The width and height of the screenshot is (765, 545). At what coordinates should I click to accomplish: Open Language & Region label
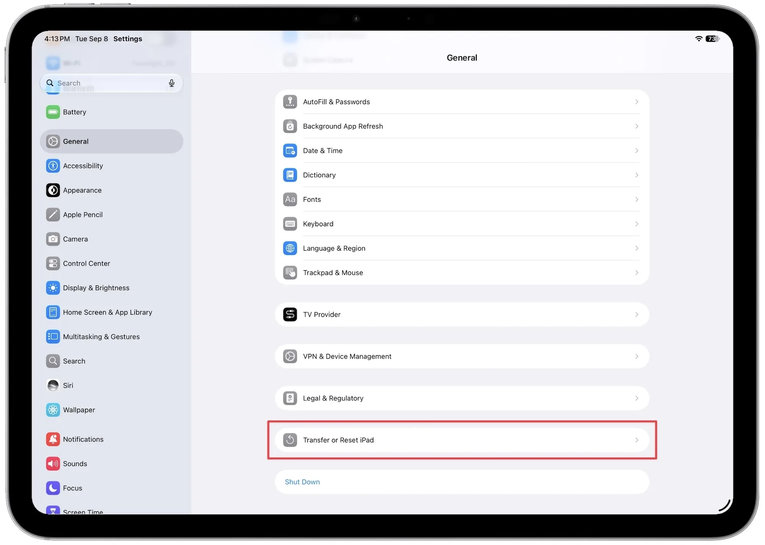[334, 248]
